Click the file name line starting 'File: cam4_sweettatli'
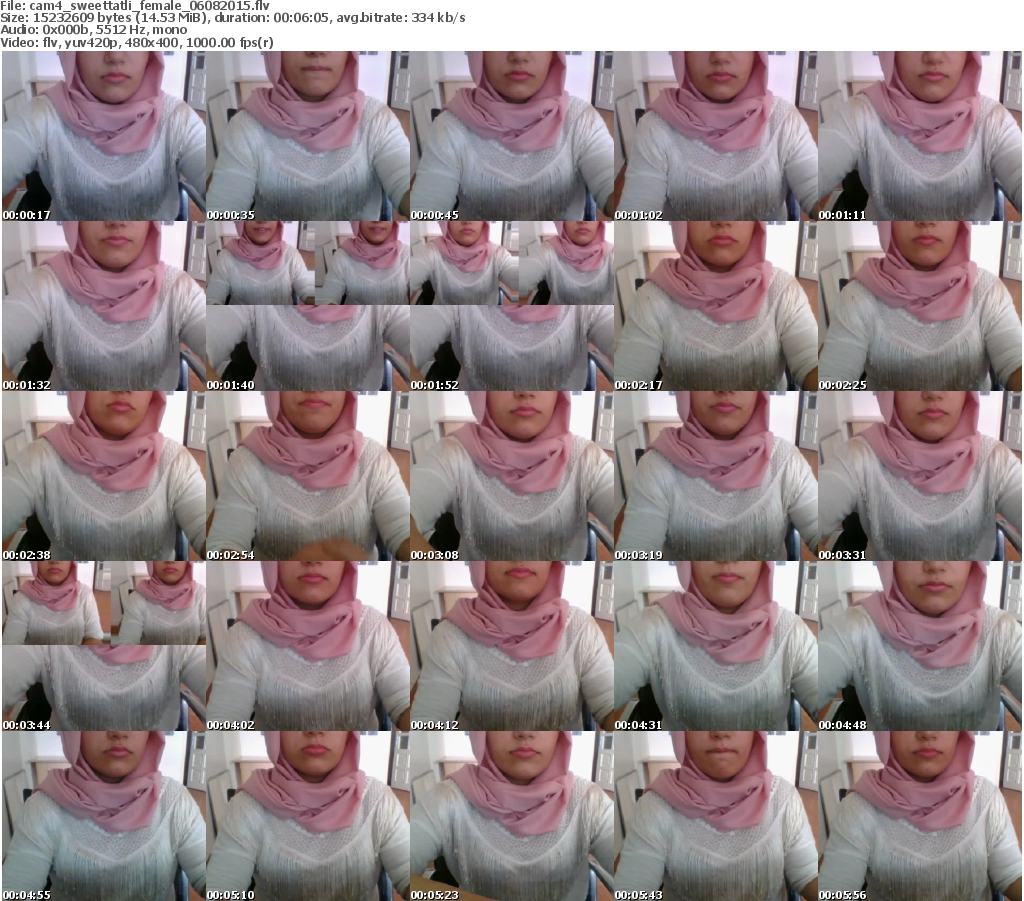1024x901 pixels. click(135, 6)
